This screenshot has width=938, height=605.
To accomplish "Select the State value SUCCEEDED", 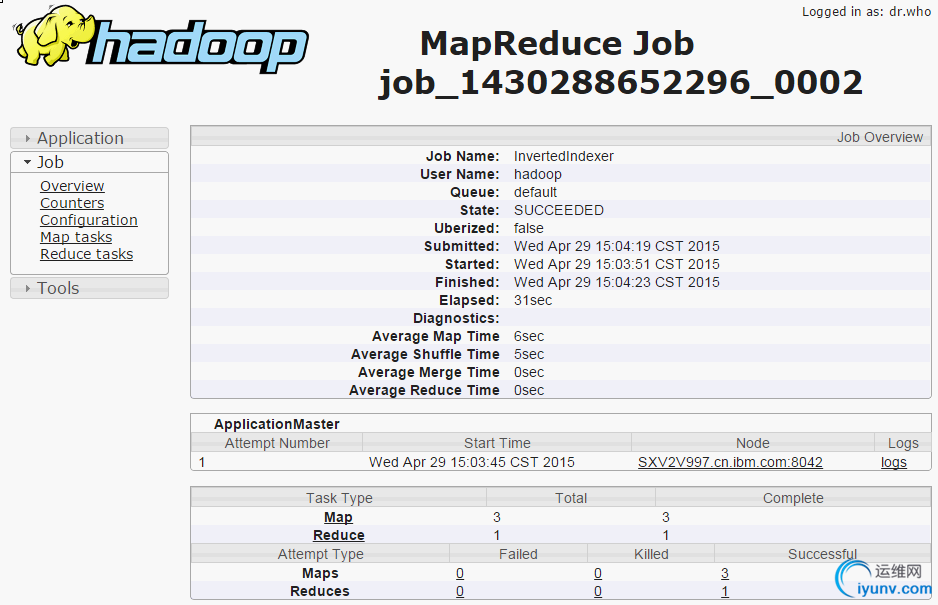I will coord(559,210).
